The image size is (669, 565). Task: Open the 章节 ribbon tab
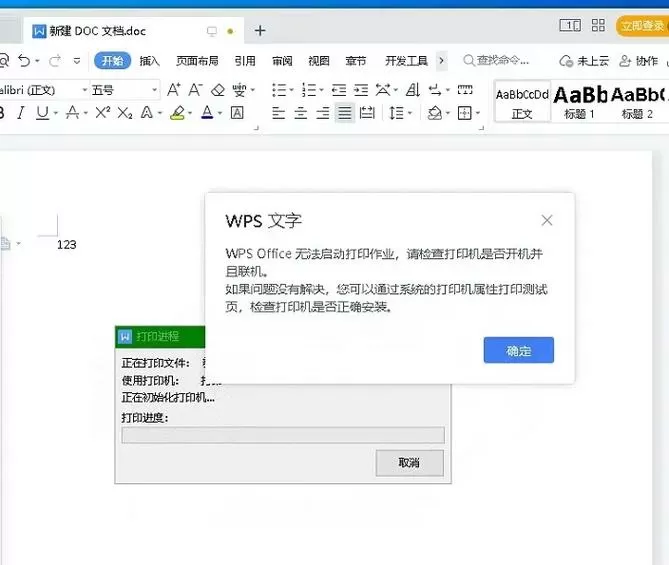356,61
